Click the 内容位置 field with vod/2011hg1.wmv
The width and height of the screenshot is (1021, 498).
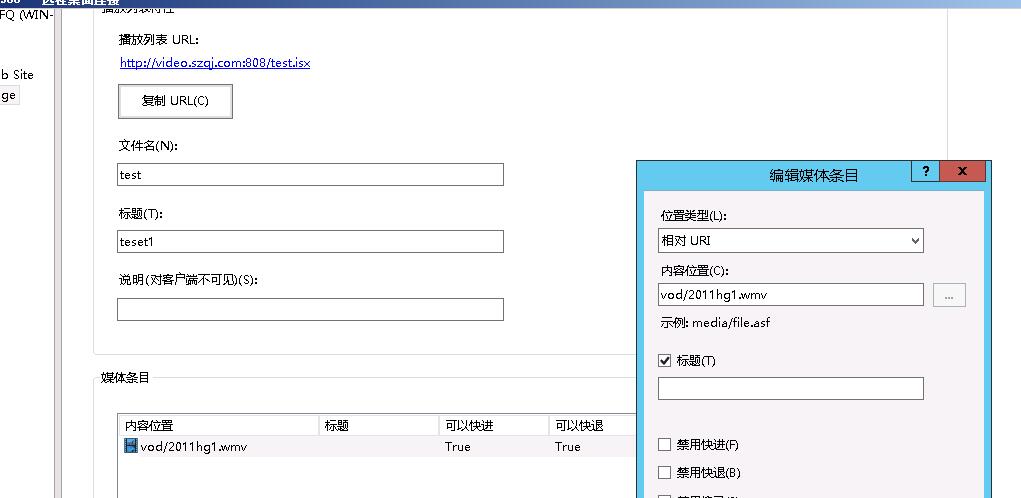point(790,294)
